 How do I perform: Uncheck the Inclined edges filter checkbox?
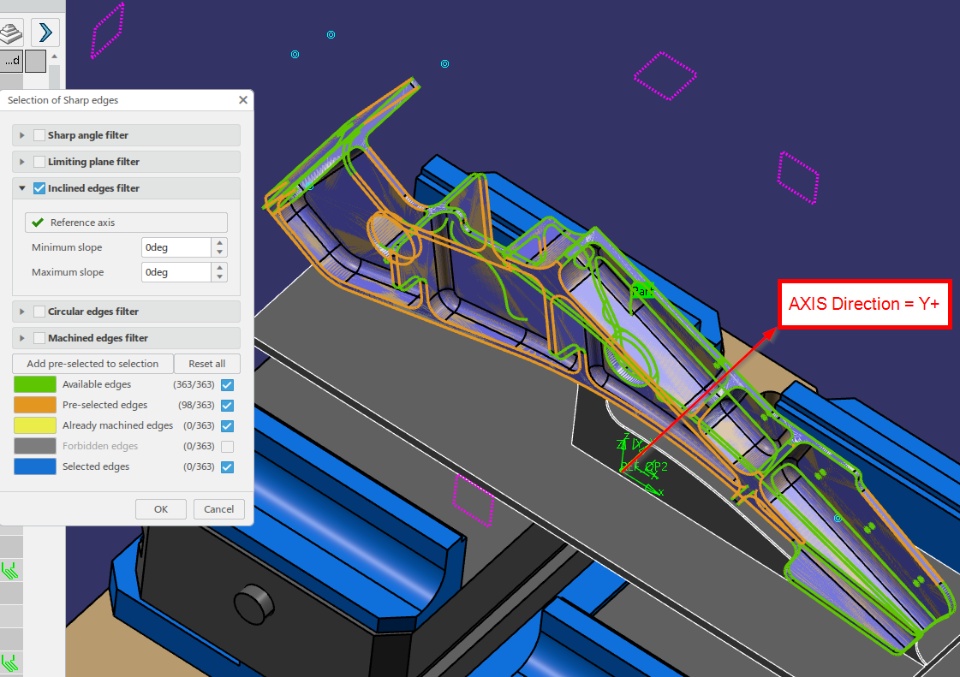click(x=39, y=188)
